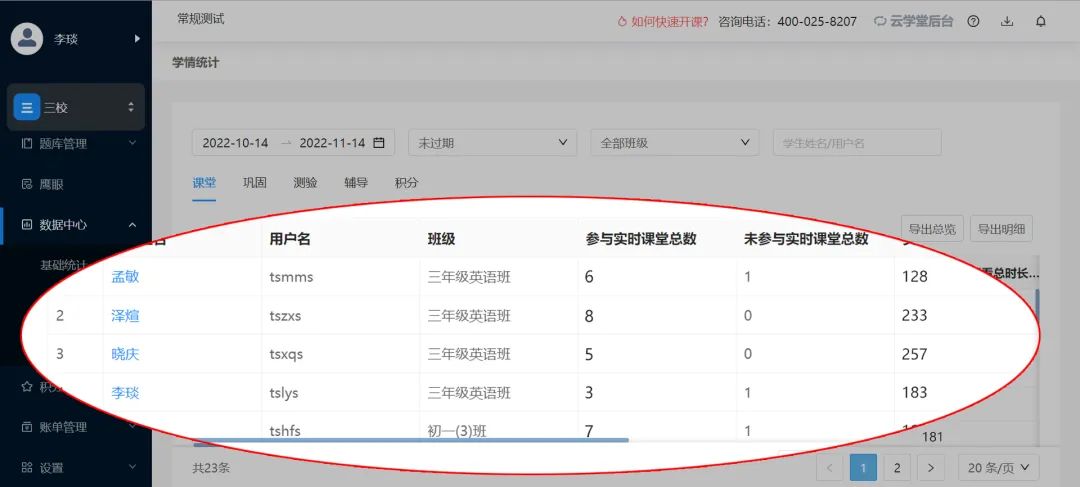Click the username cell tshfs
1080x487 pixels.
click(x=284, y=431)
